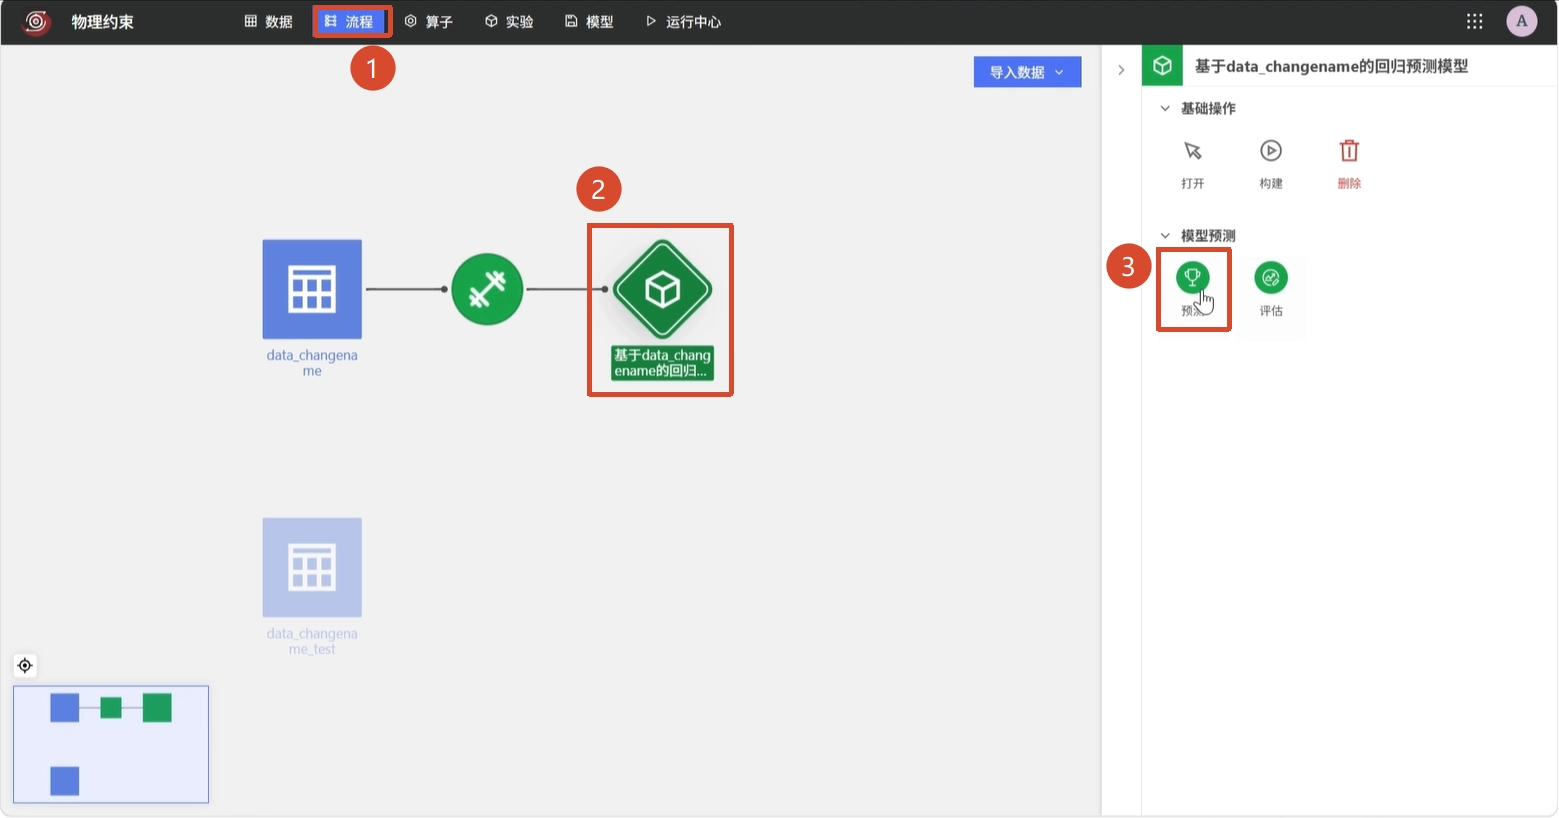Open the 模型 tab
Viewport: 1559px width, 818px height.
[x=589, y=22]
